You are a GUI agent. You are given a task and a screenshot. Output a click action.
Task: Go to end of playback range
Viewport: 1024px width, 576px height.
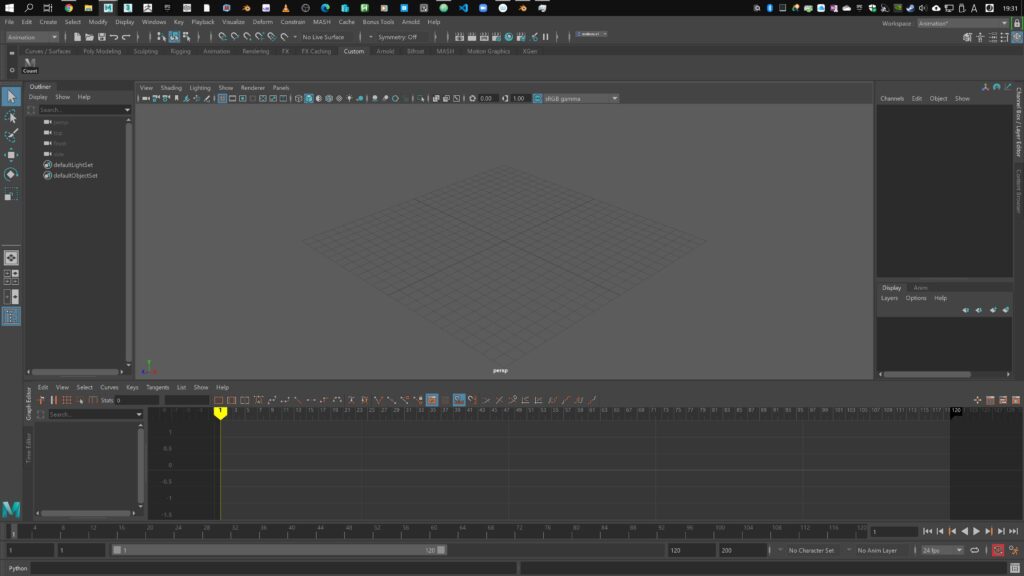click(x=1014, y=532)
